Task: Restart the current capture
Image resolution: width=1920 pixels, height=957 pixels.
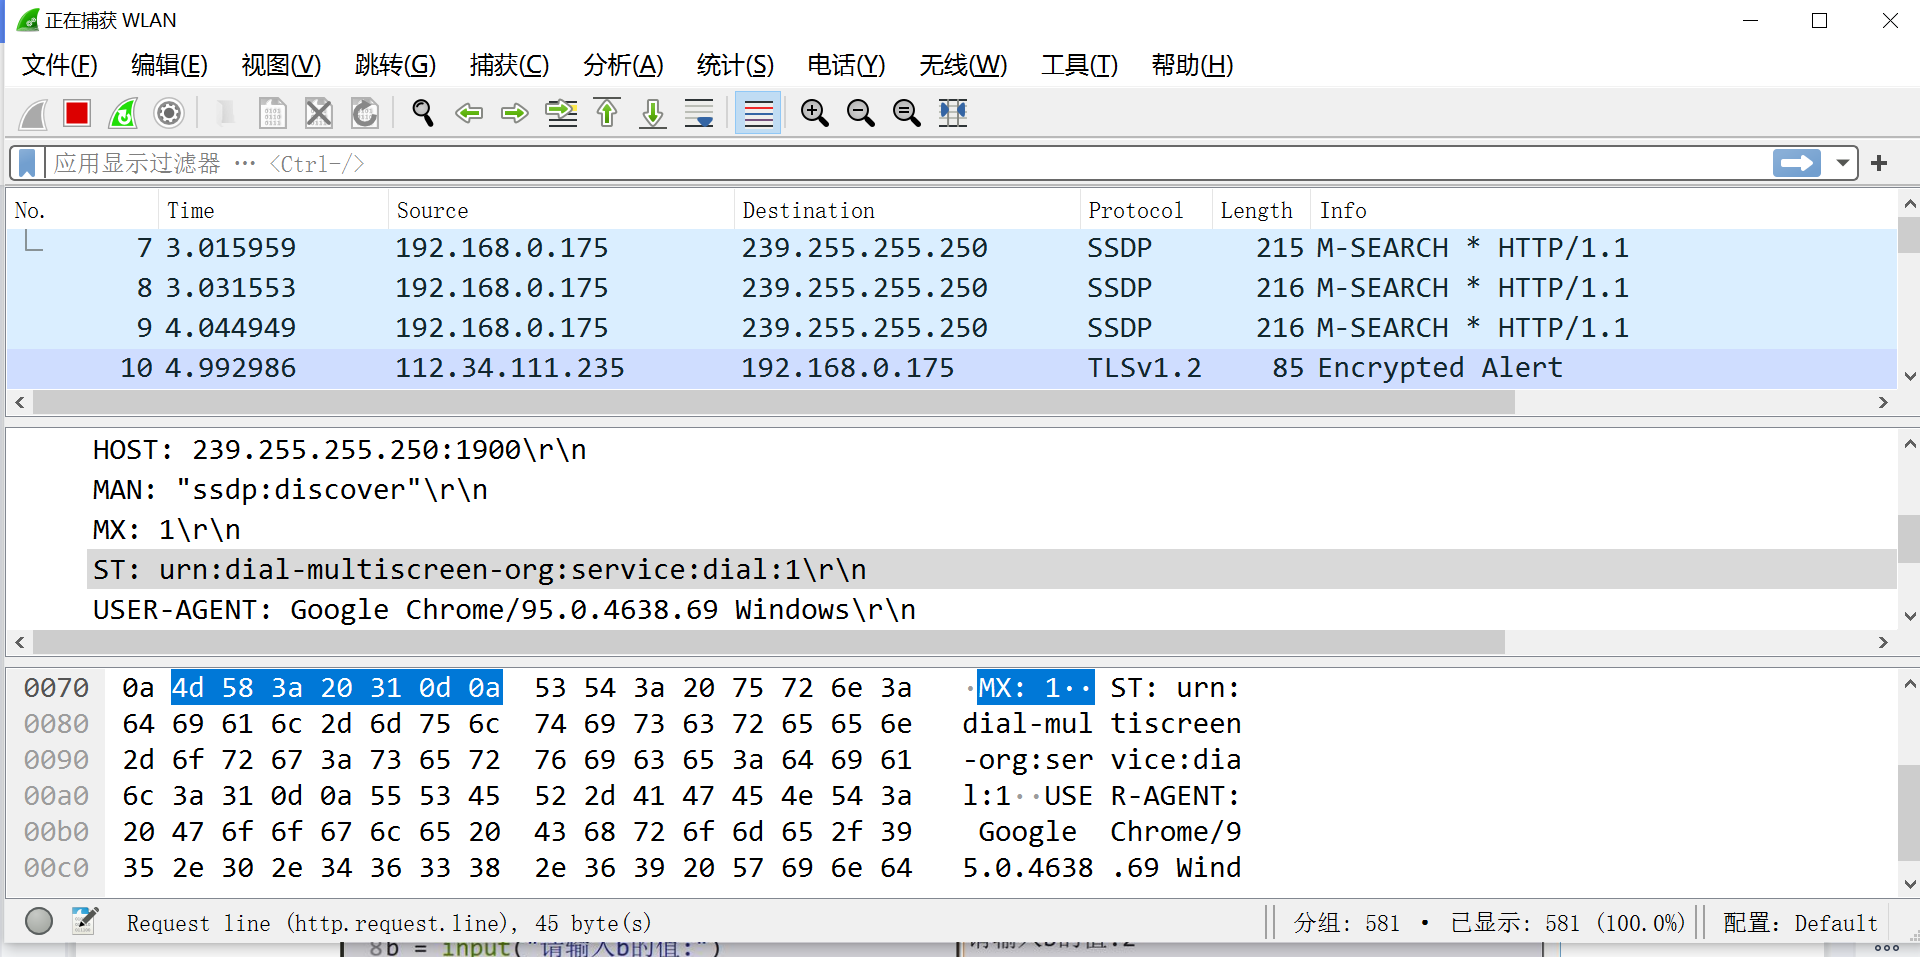Action: (122, 113)
